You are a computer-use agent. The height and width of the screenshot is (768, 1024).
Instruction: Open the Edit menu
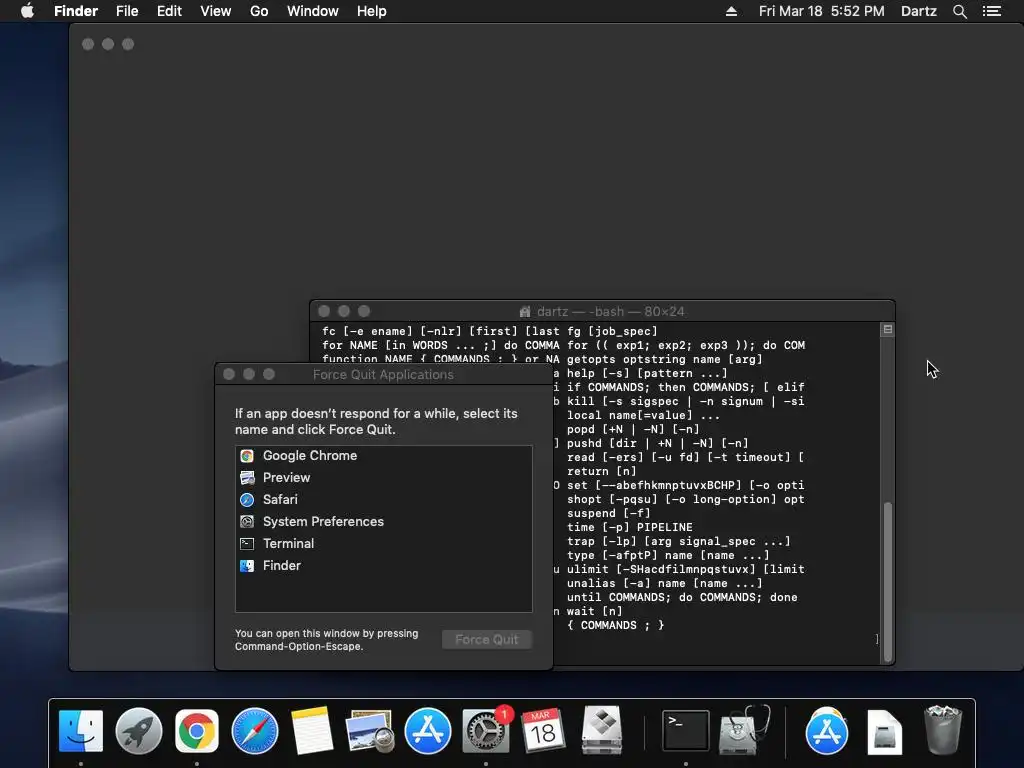coord(169,11)
